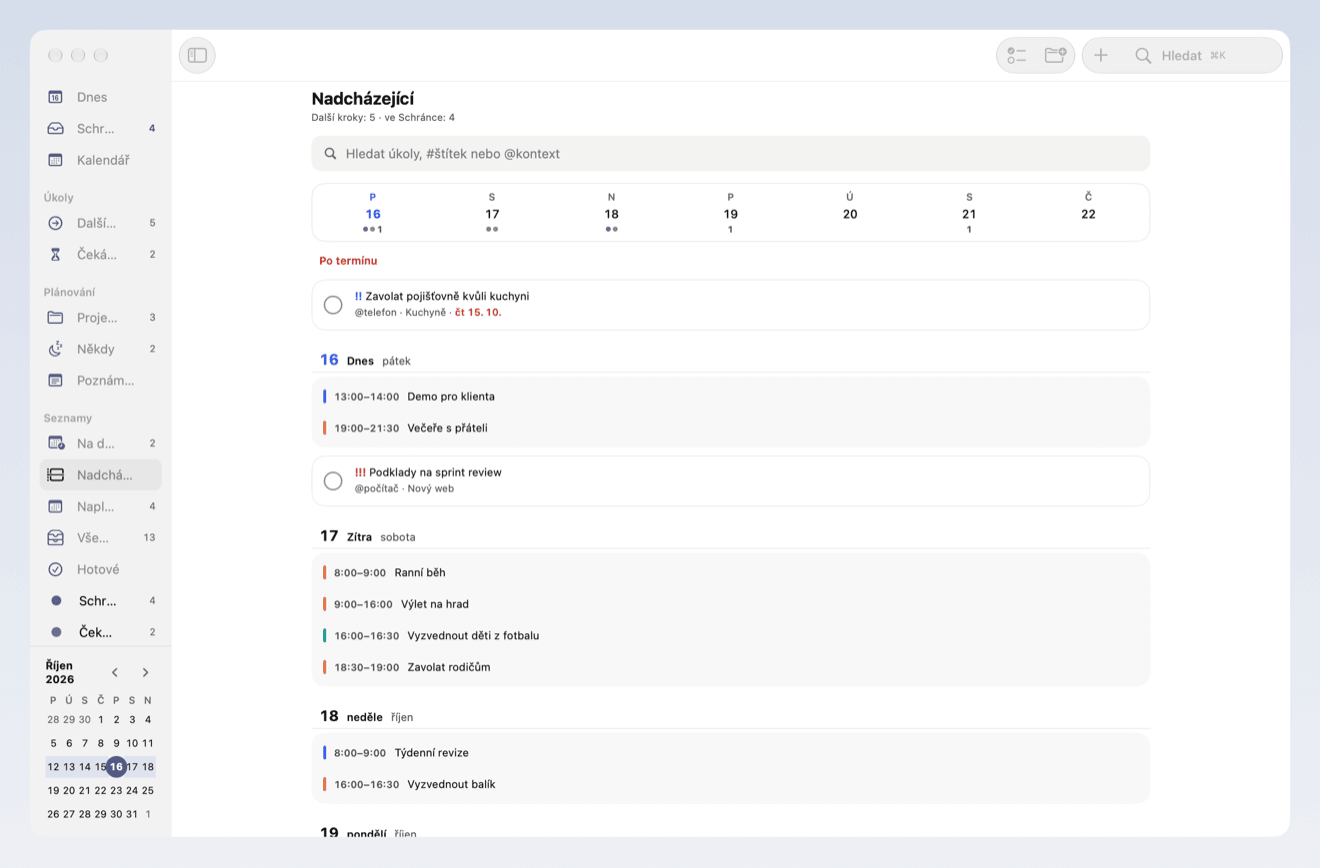Mark Podklady na sprint review complete
Screen dimensions: 1320x868
(x=333, y=481)
